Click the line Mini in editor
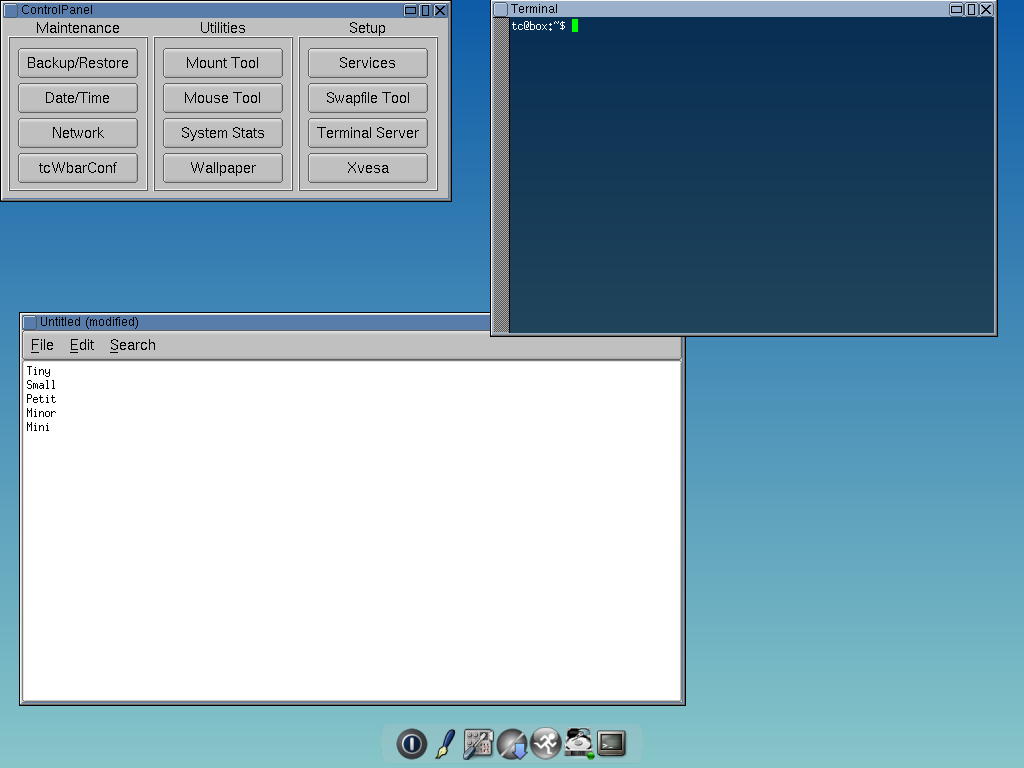The image size is (1024, 768). coord(38,427)
